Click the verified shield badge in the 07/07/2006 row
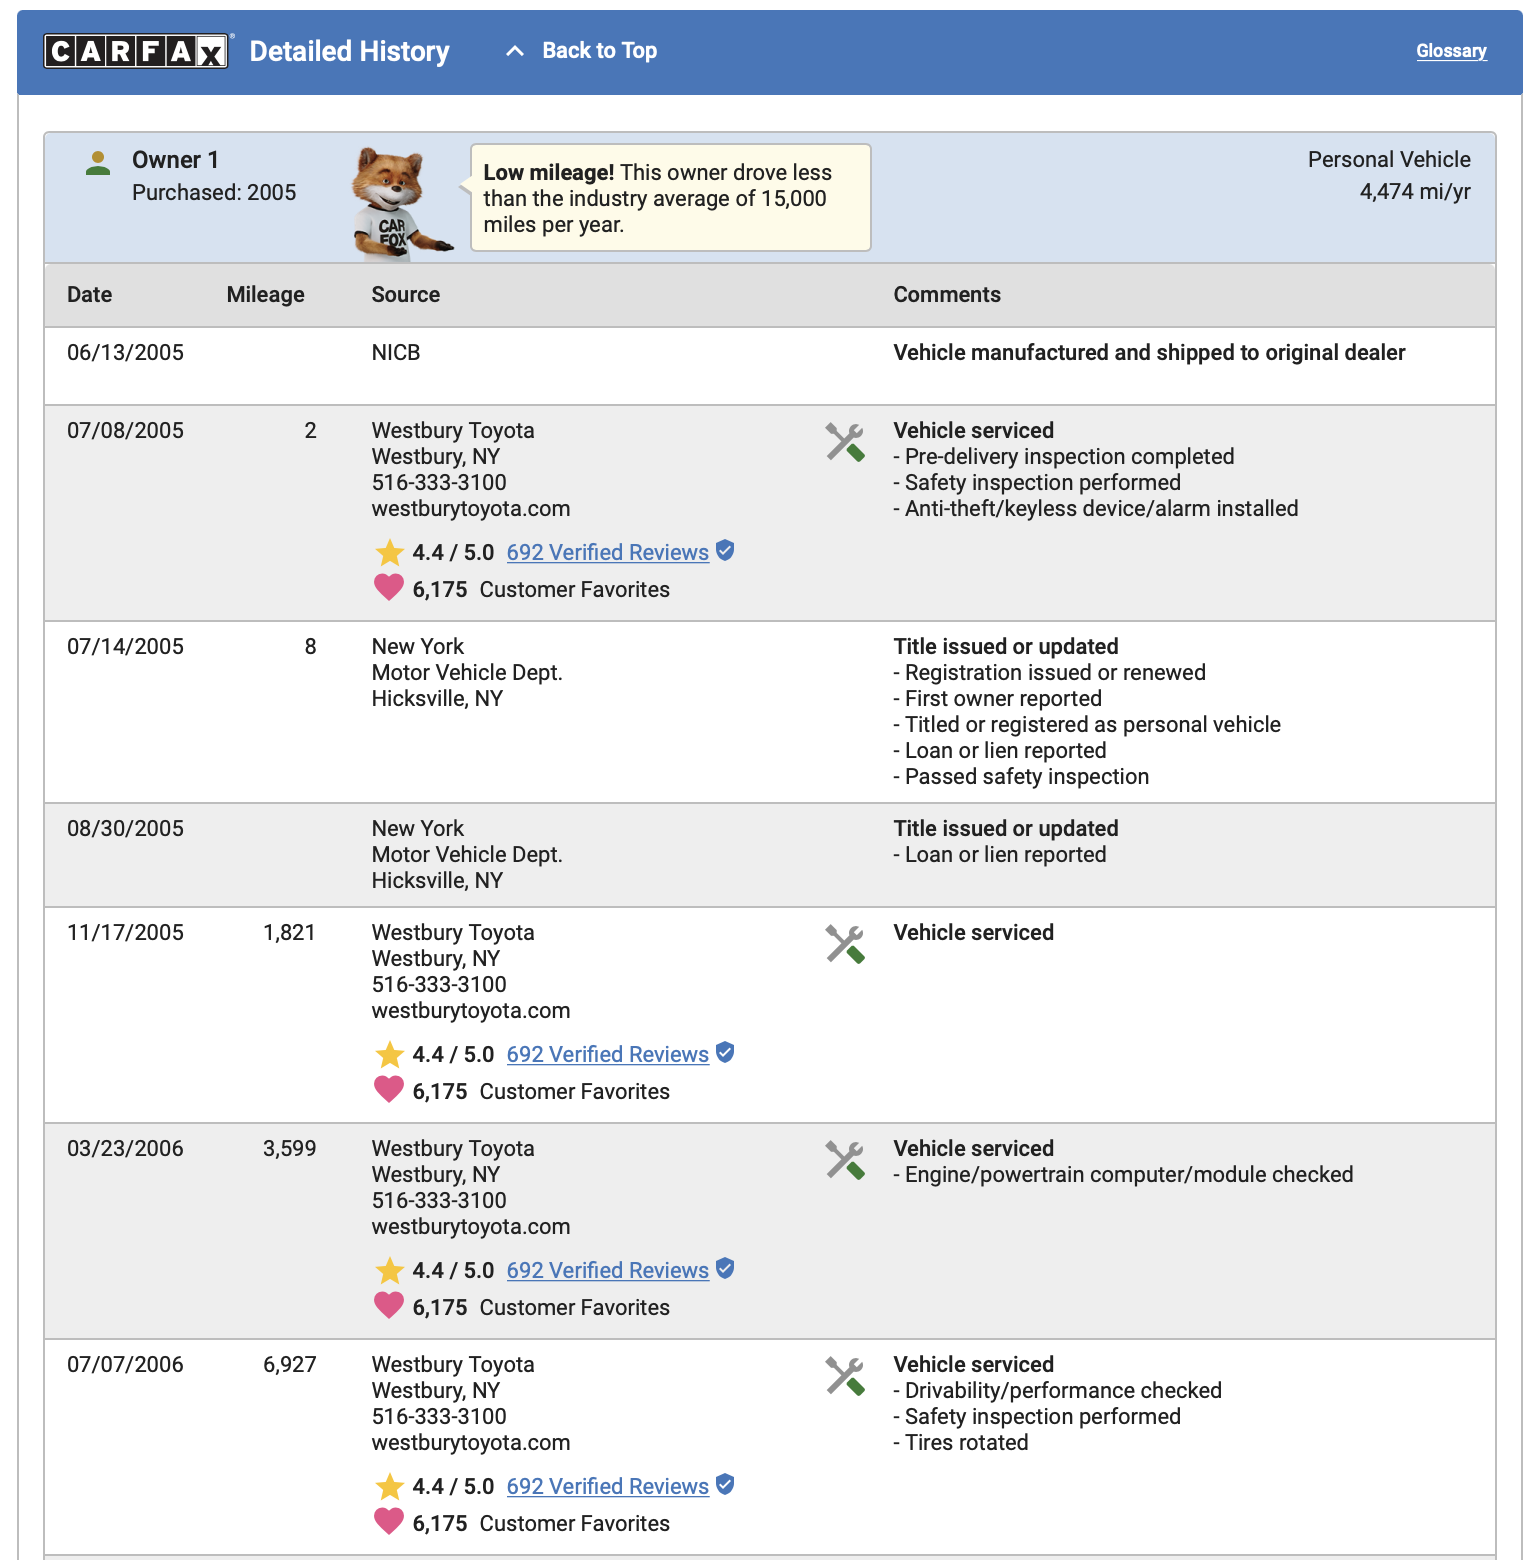The width and height of the screenshot is (1524, 1560). pyautogui.click(x=726, y=1484)
